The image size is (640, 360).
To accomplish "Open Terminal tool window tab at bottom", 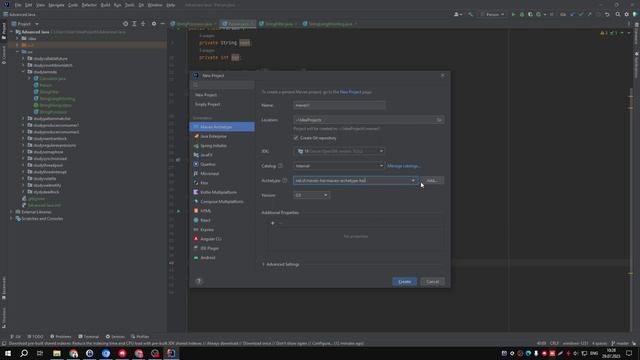I will 88,337.
